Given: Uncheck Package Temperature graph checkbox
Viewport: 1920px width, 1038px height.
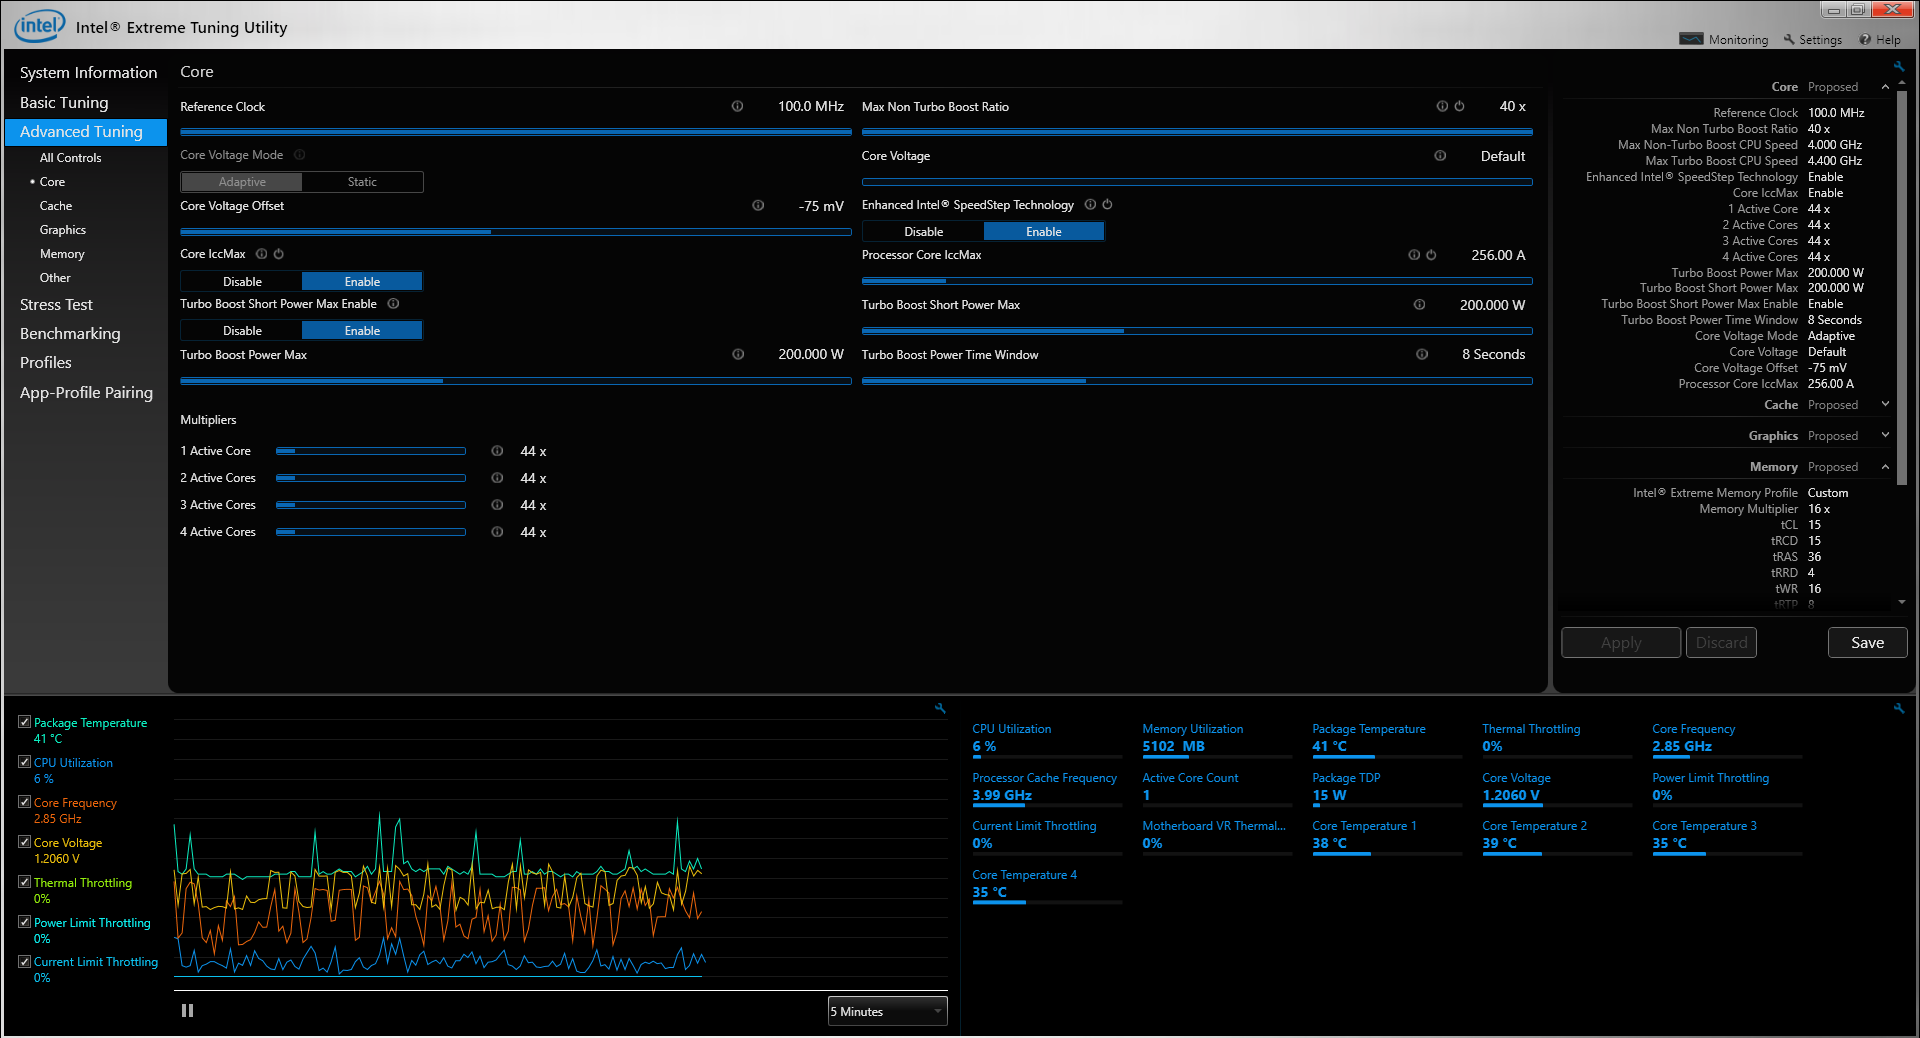Looking at the screenshot, I should coord(24,721).
